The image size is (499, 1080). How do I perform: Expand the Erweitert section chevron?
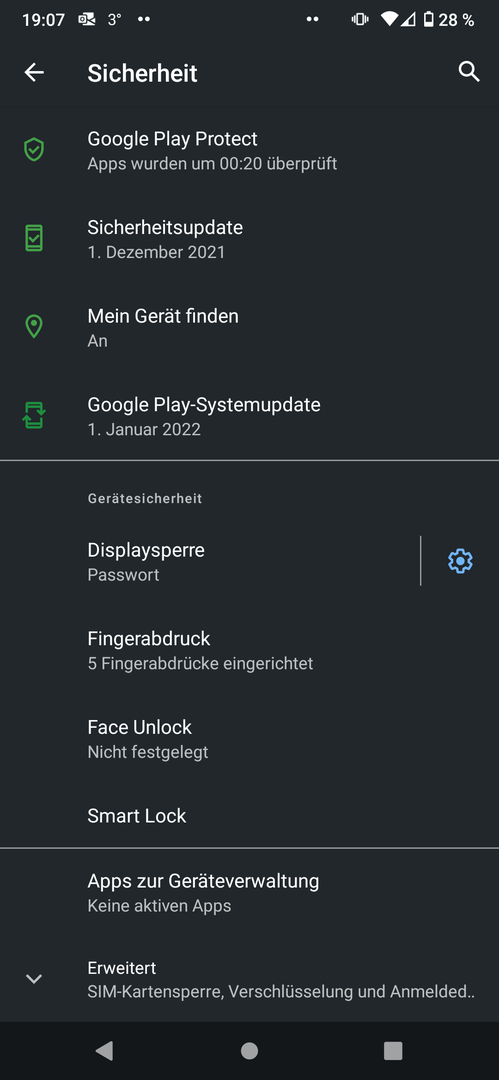click(34, 979)
